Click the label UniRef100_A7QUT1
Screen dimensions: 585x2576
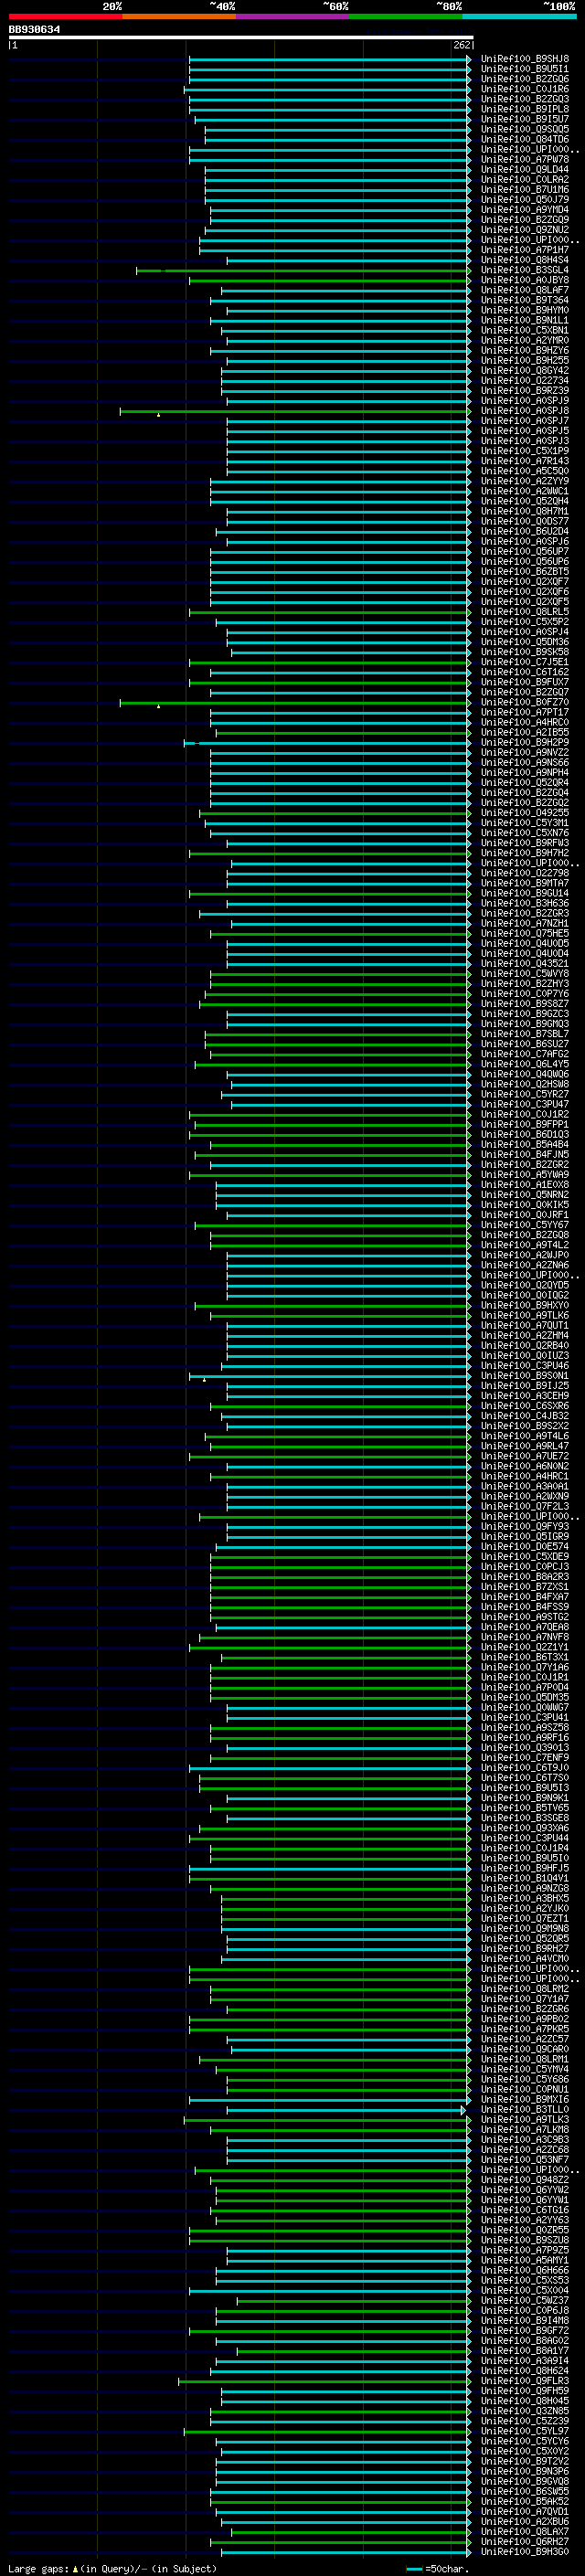(x=525, y=1325)
